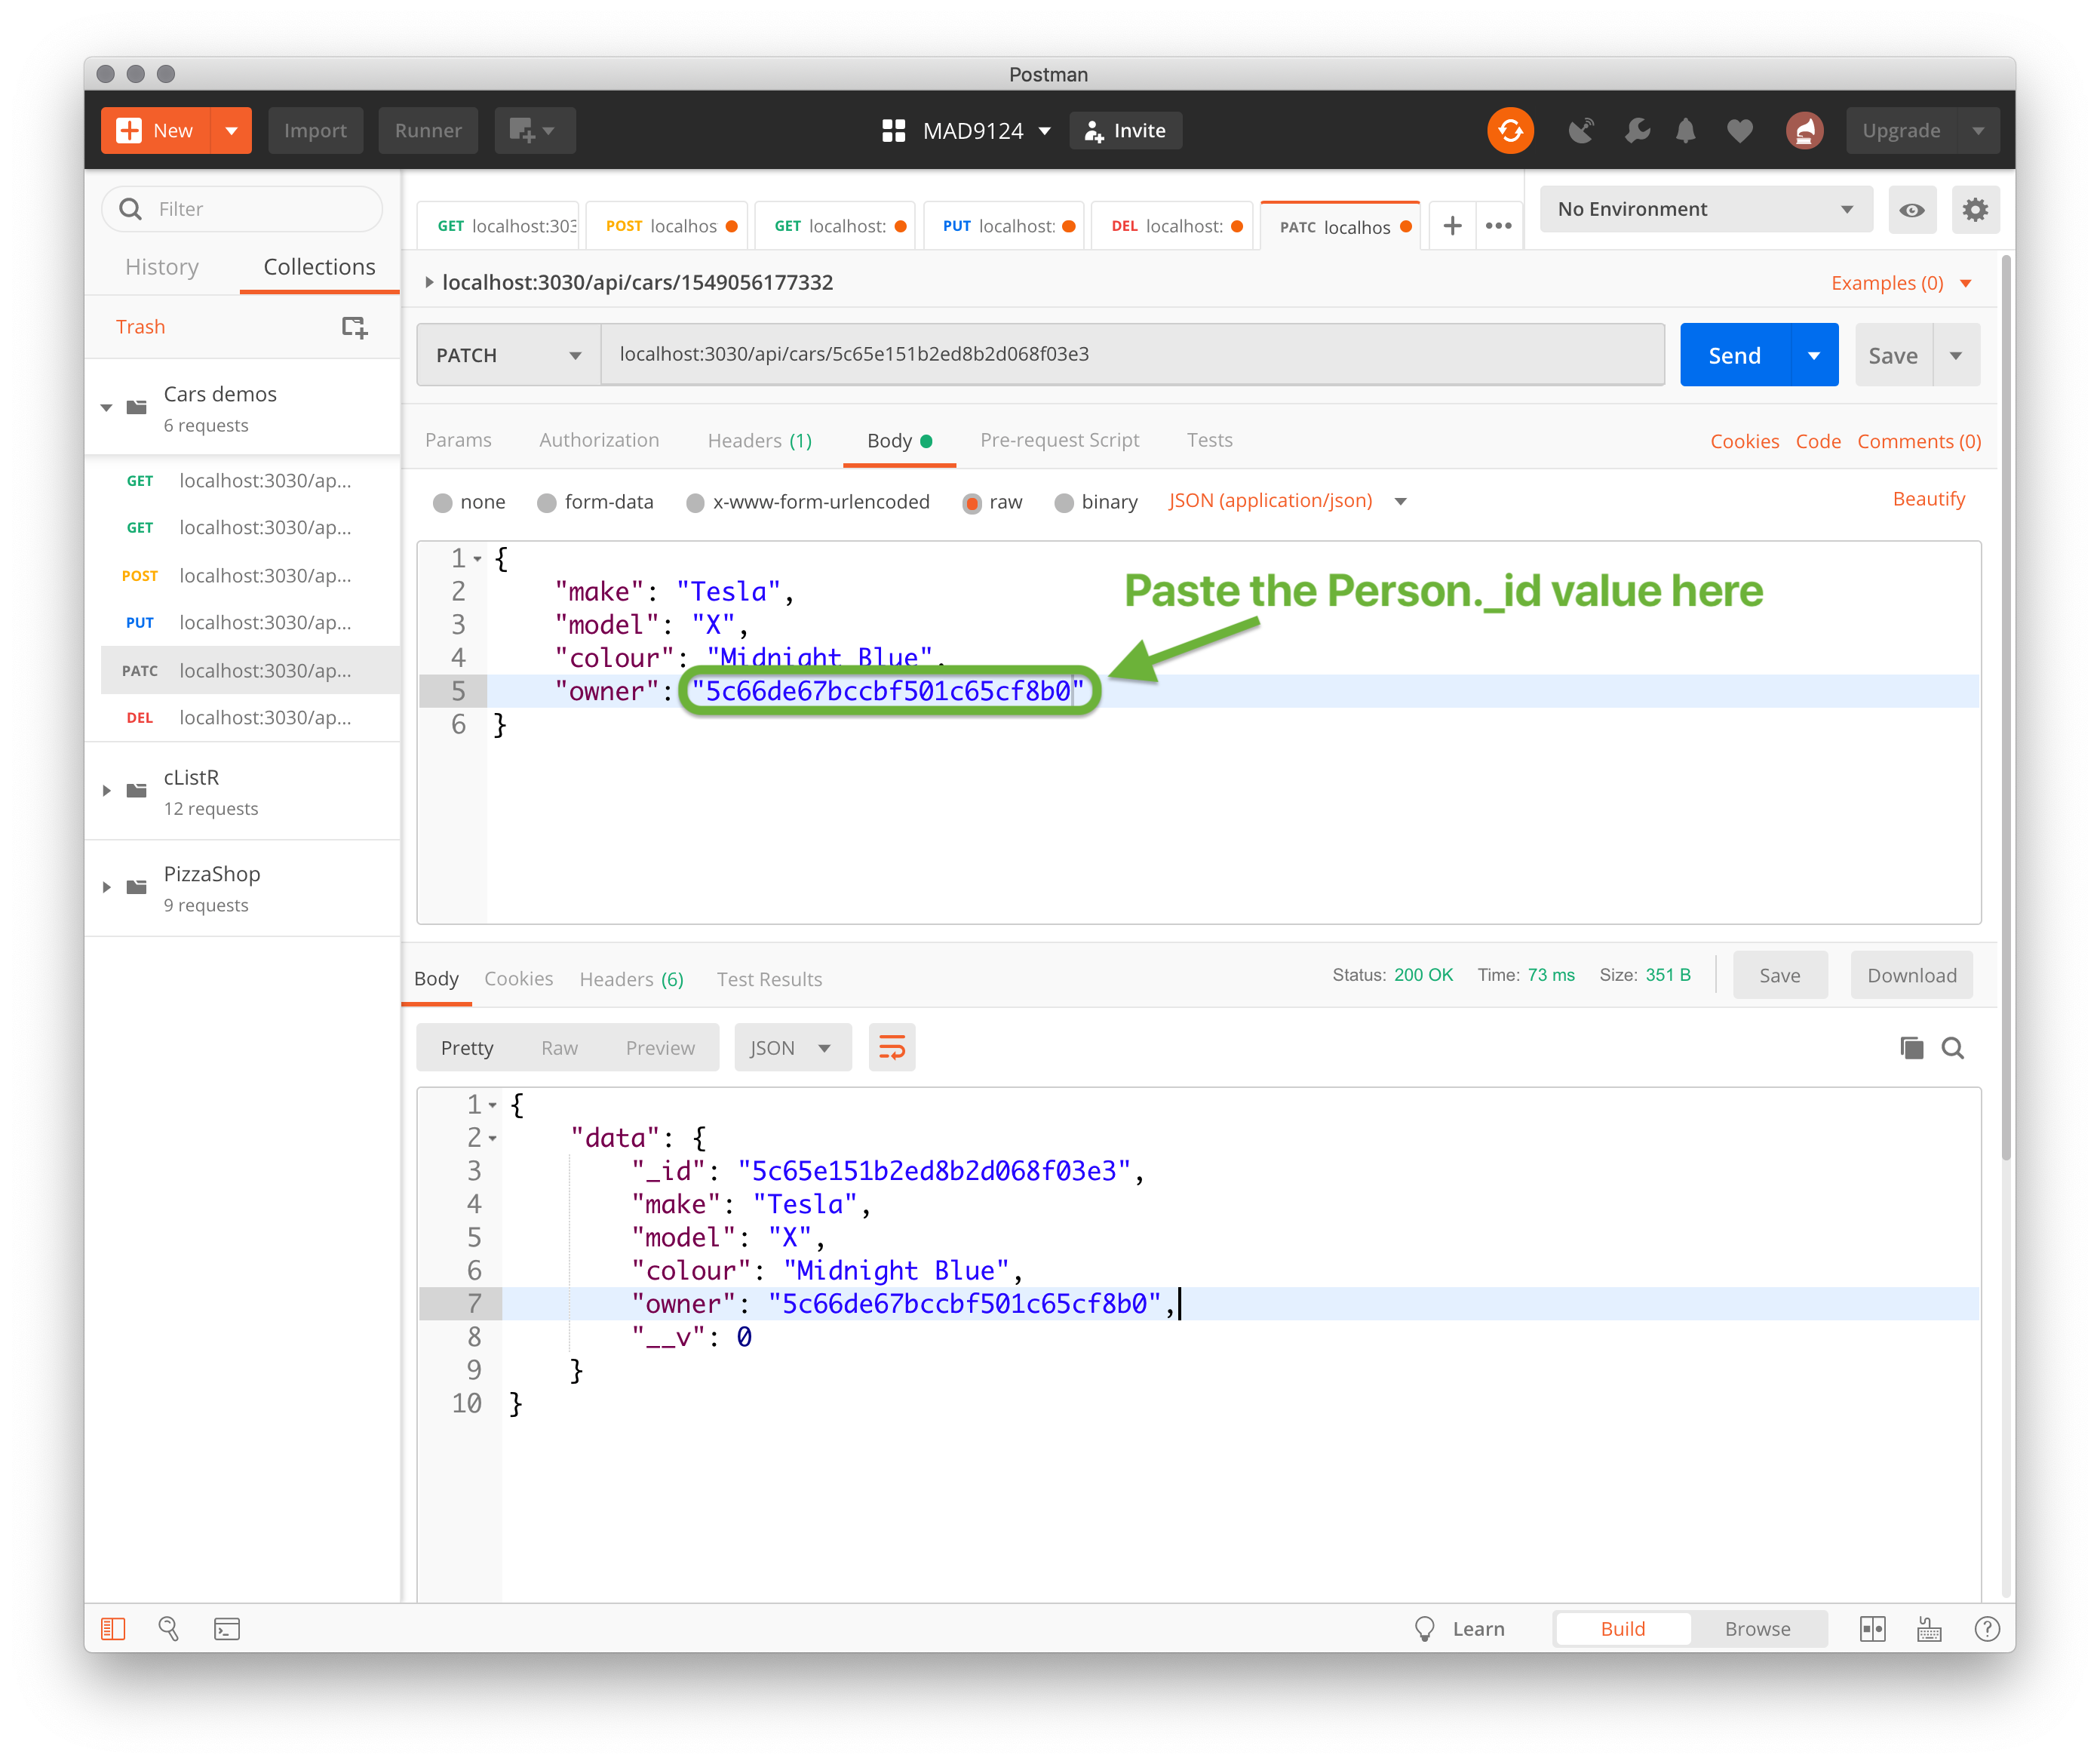
Task: Select the binary body type radio
Action: 1064,502
